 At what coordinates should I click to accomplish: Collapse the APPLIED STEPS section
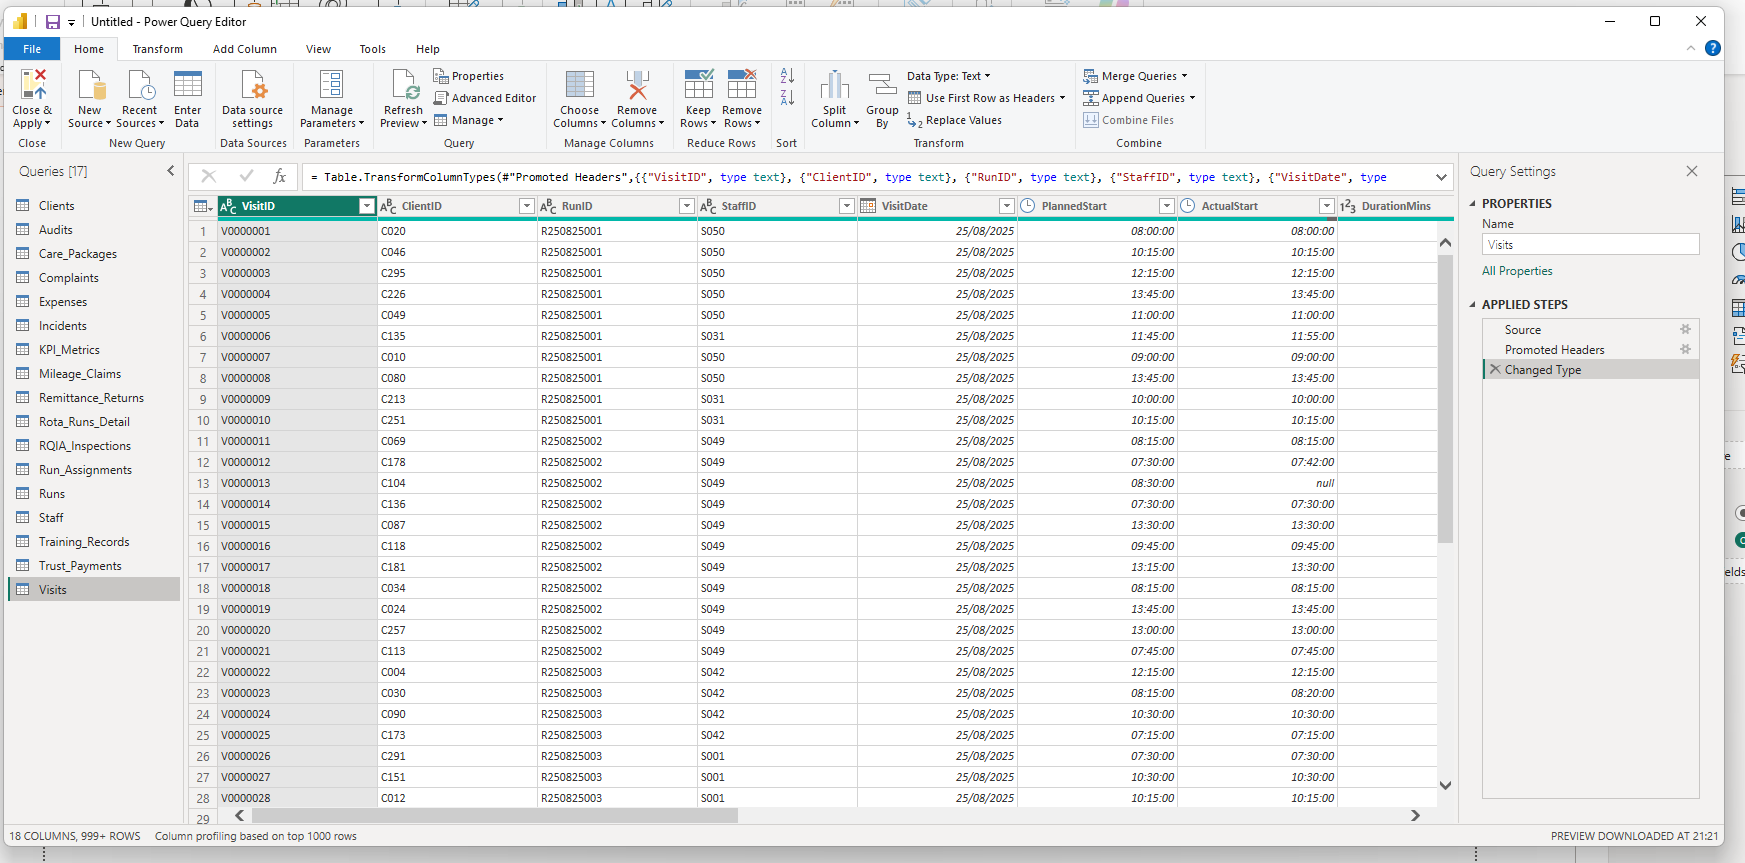(1472, 304)
